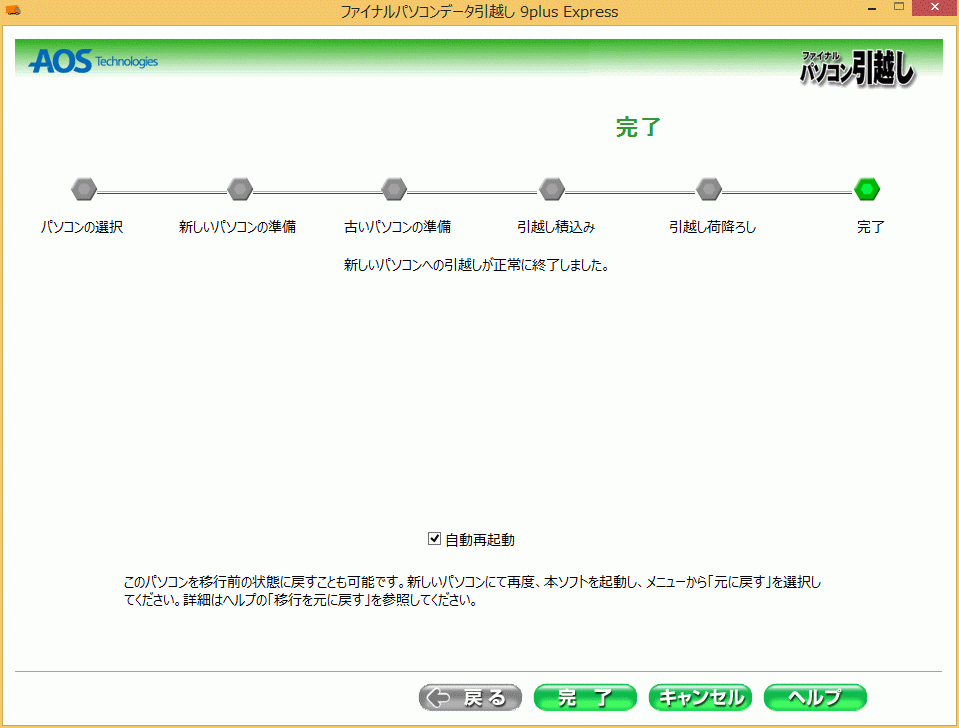Uncheck the 自動再起動 checkbox
The height and width of the screenshot is (728, 959).
pos(434,539)
